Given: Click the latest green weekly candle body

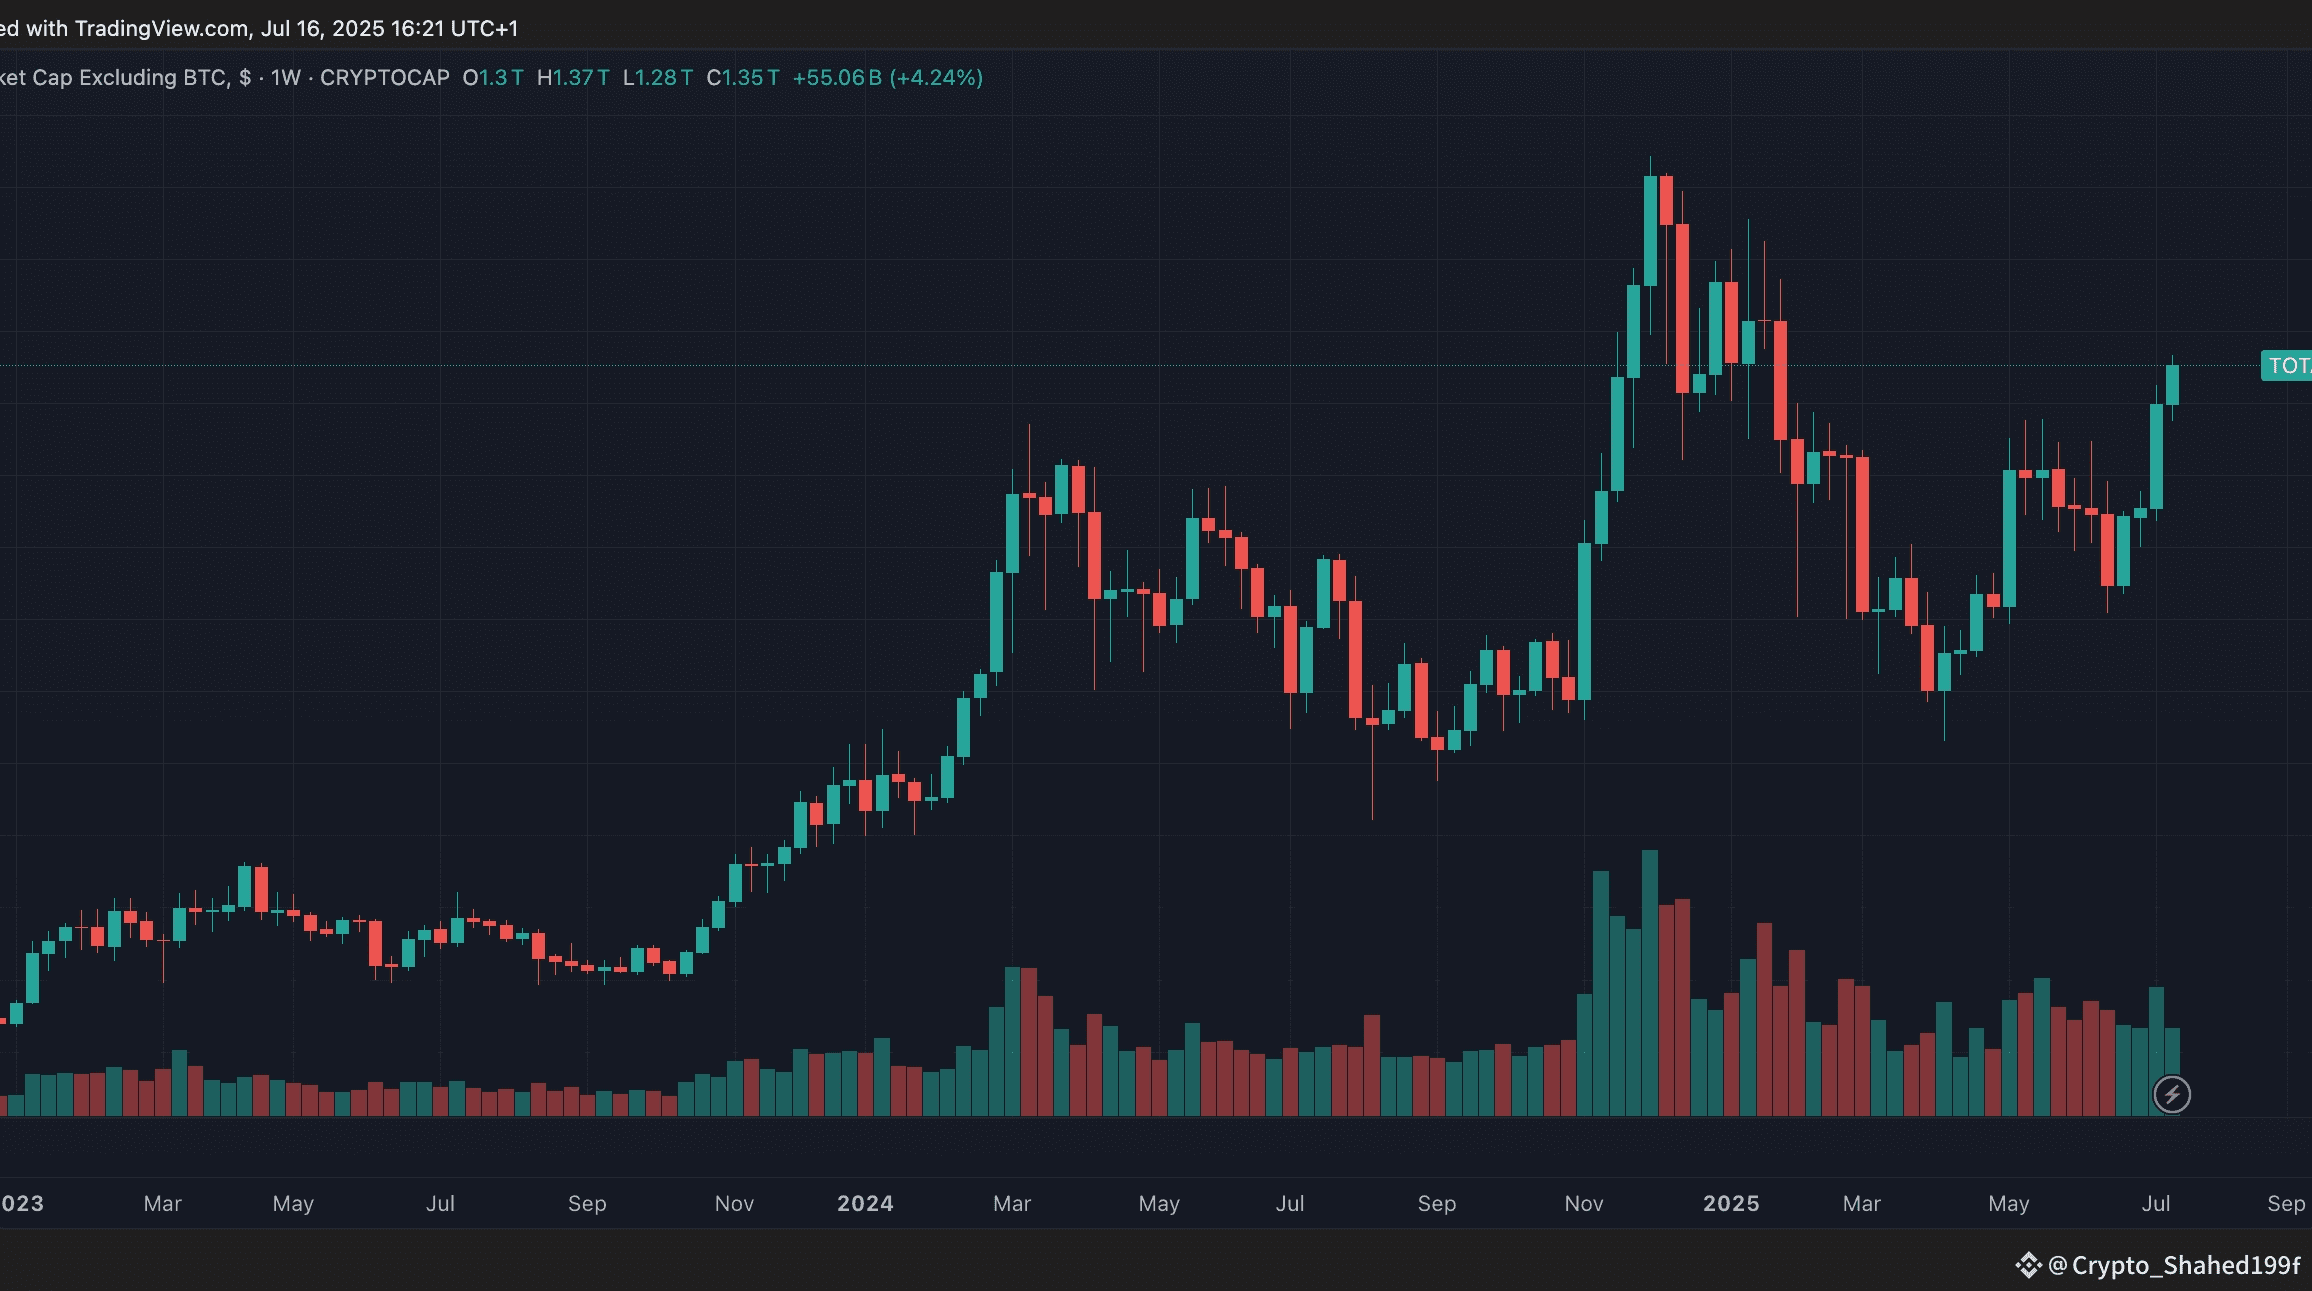Looking at the screenshot, I should pyautogui.click(x=2172, y=385).
